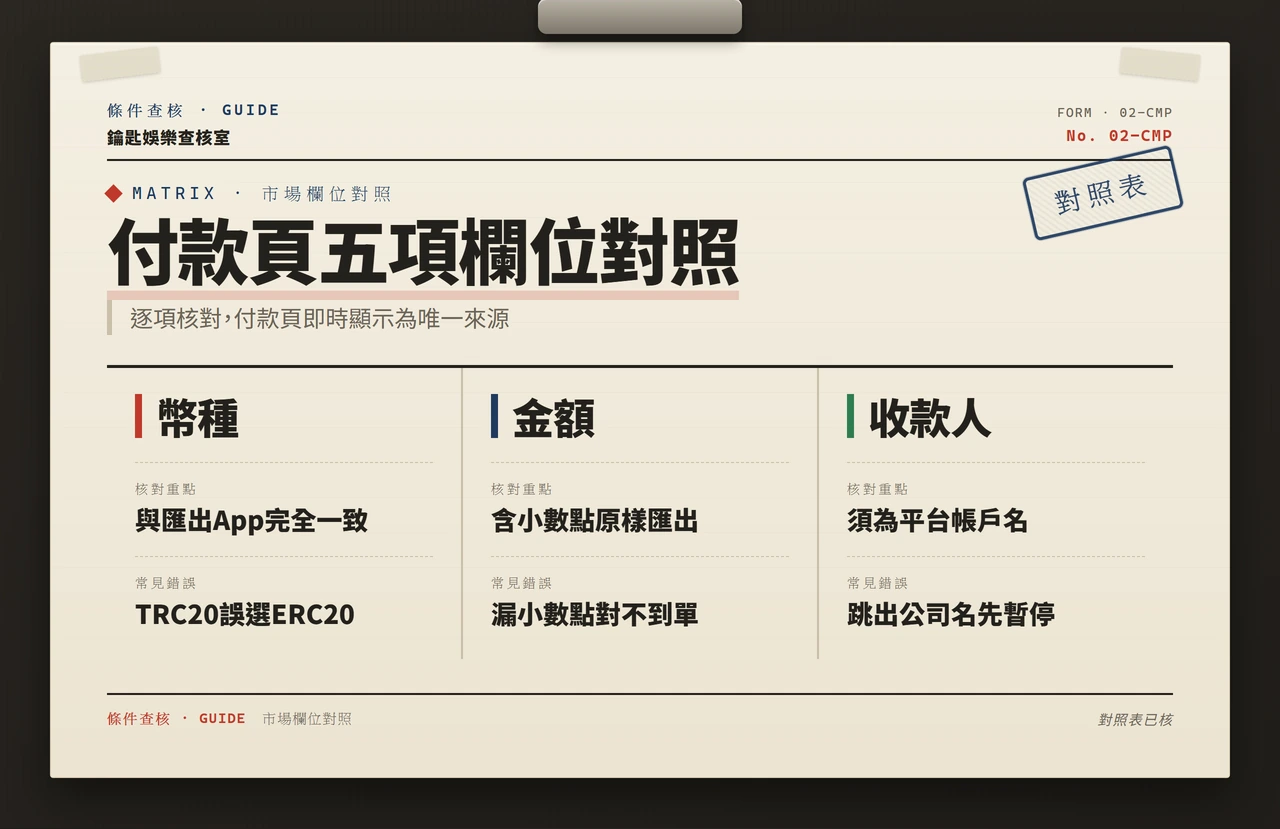Click the MATRIX label text
Viewport: 1280px width, 829px height.
click(174, 193)
